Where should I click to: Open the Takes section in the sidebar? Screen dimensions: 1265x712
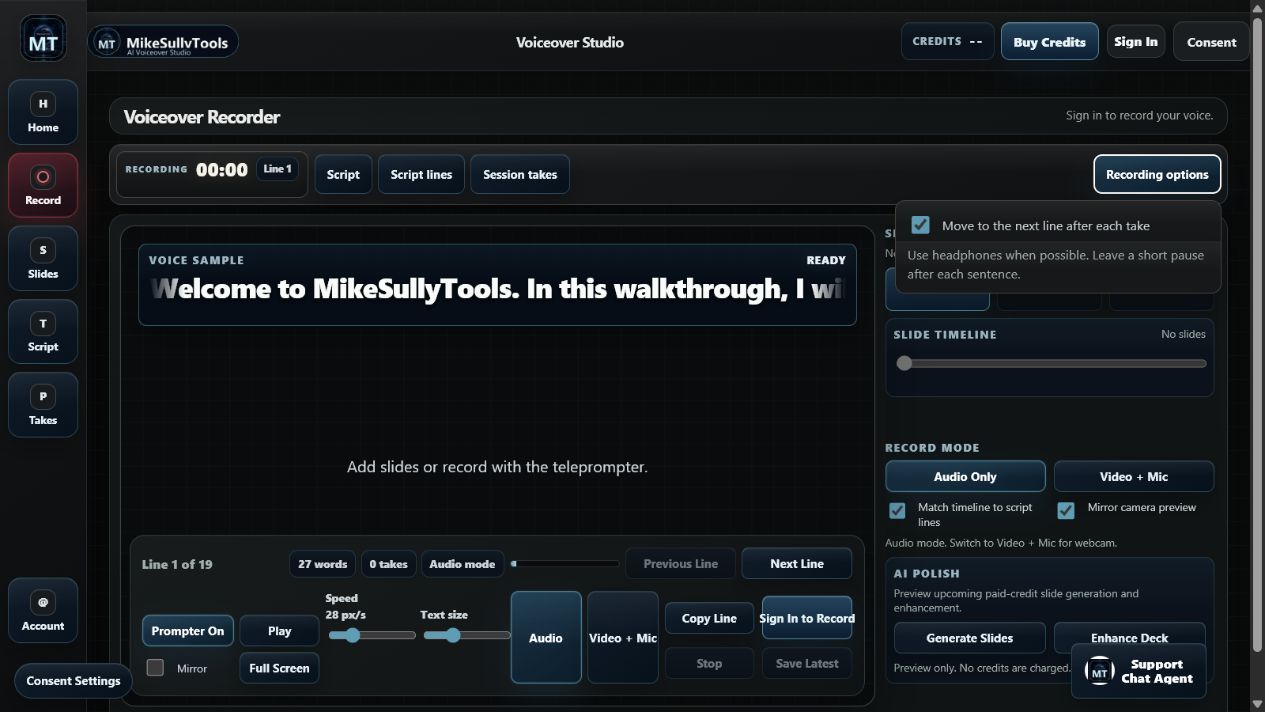(x=43, y=405)
